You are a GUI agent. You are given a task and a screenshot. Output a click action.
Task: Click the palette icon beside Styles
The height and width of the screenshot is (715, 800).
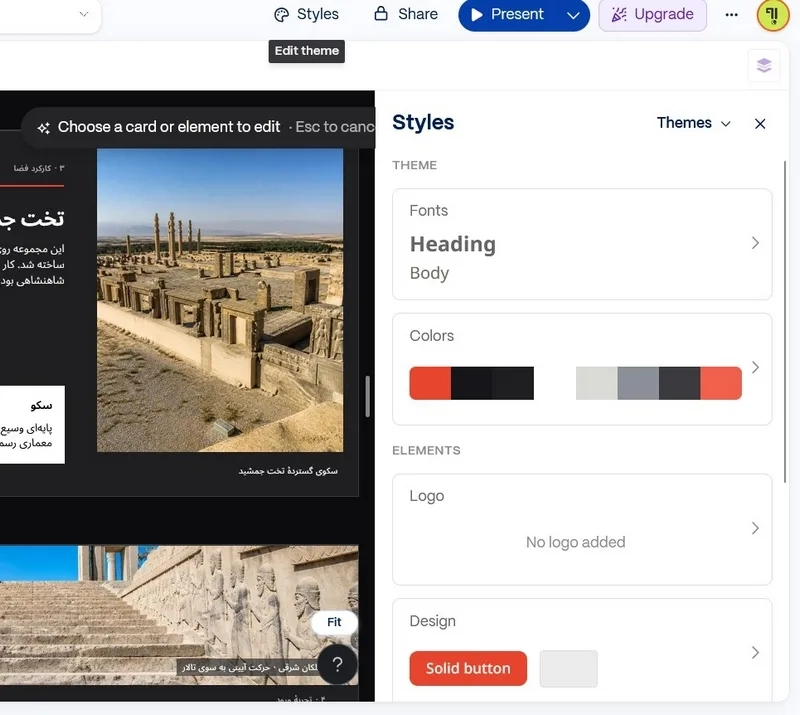pyautogui.click(x=281, y=15)
